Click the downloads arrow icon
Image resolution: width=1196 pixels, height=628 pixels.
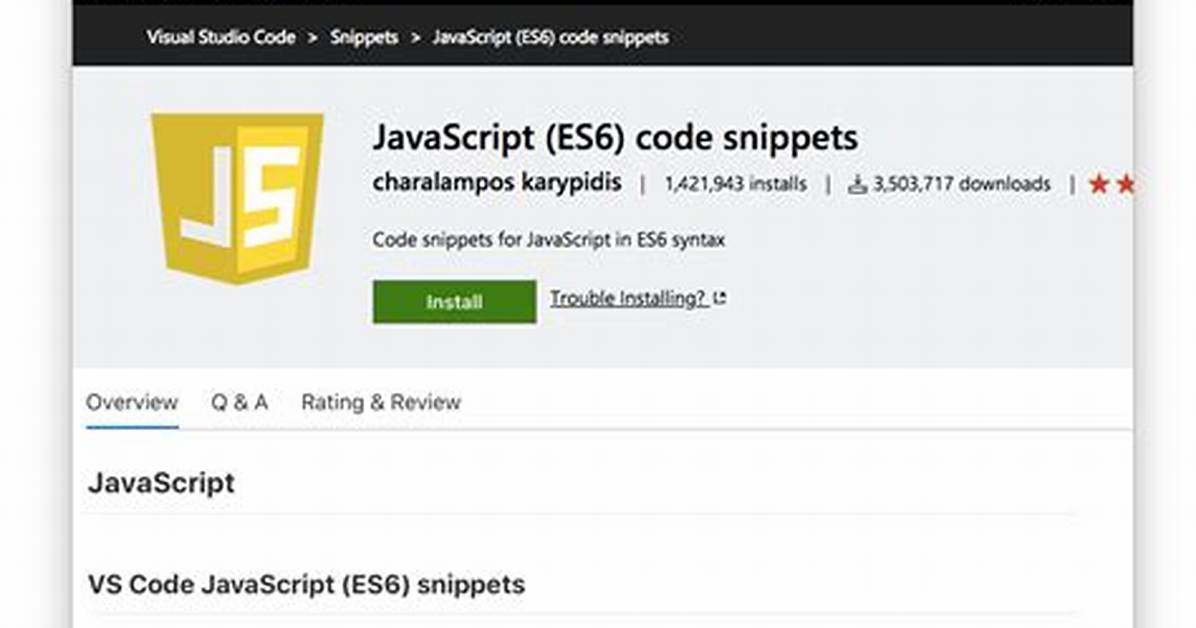(858, 184)
